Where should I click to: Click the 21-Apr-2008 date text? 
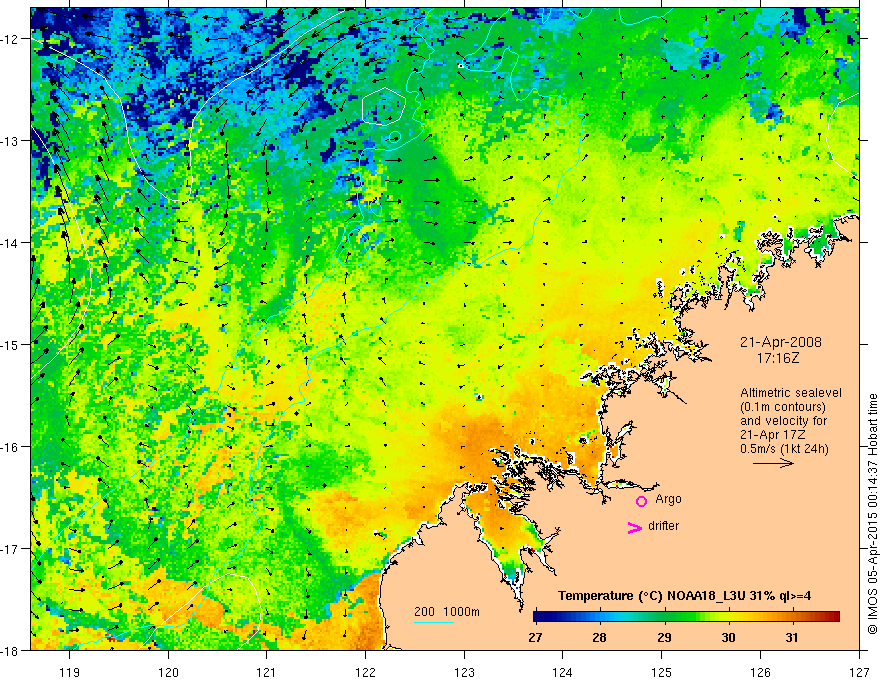coord(781,342)
